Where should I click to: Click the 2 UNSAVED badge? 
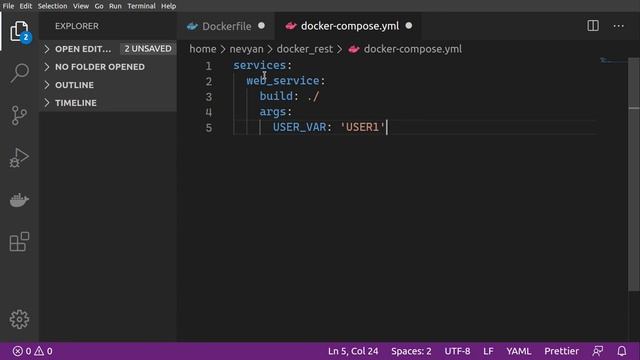(148, 49)
